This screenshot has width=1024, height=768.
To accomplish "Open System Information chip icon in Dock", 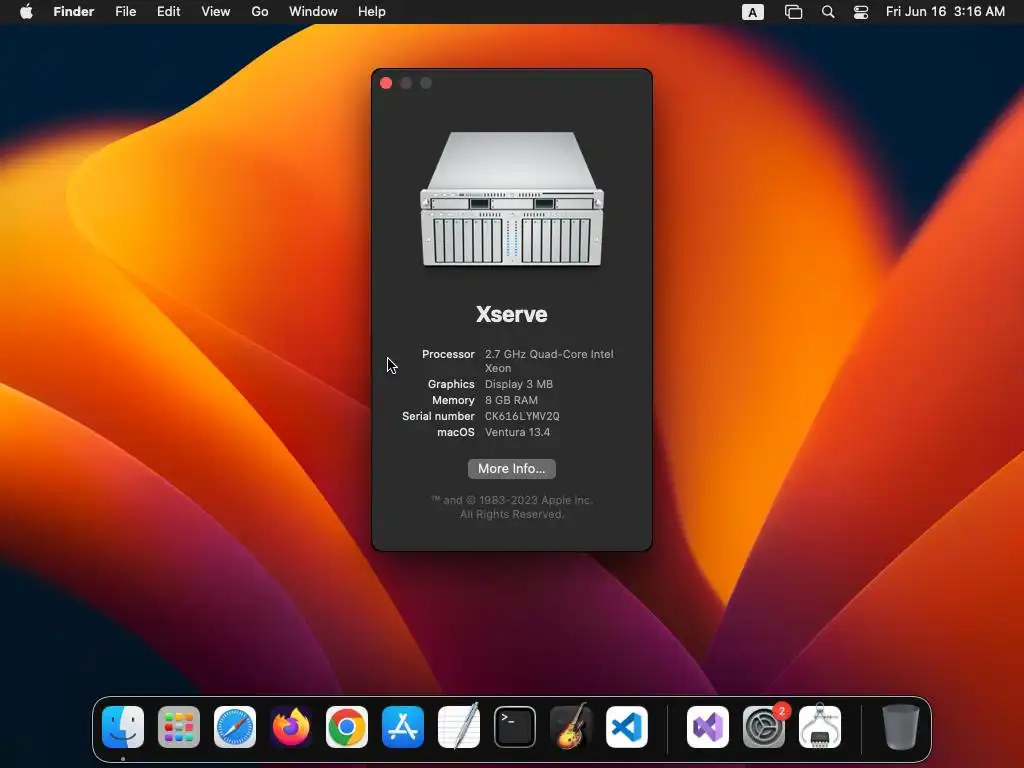I will 820,727.
